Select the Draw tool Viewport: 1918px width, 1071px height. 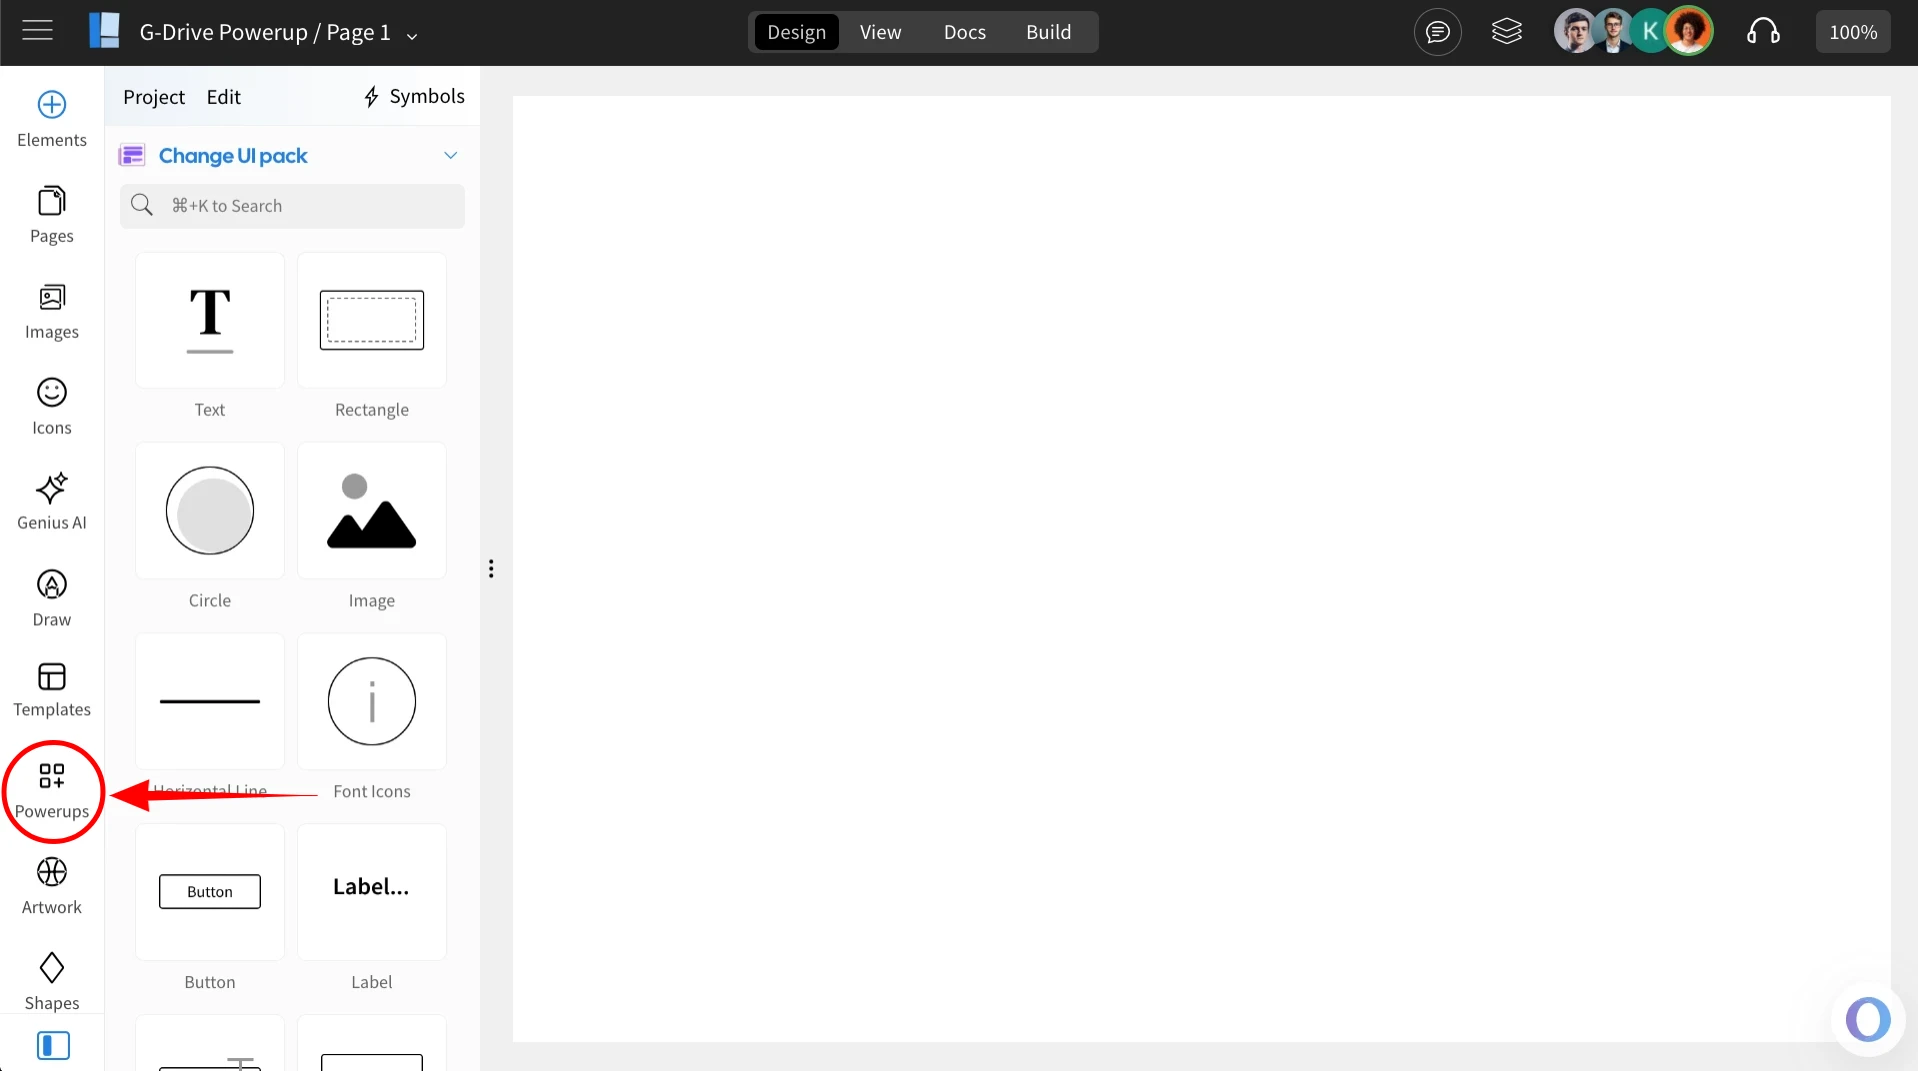coord(51,596)
